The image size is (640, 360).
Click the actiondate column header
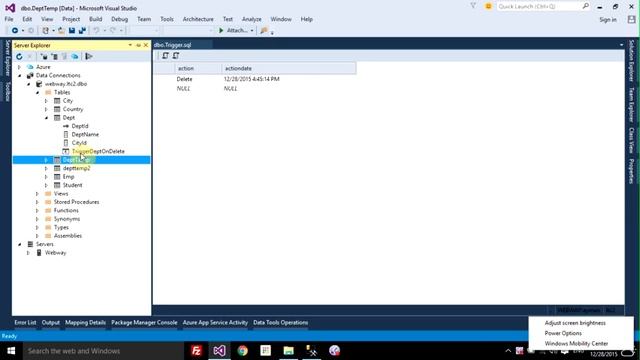click(x=289, y=69)
